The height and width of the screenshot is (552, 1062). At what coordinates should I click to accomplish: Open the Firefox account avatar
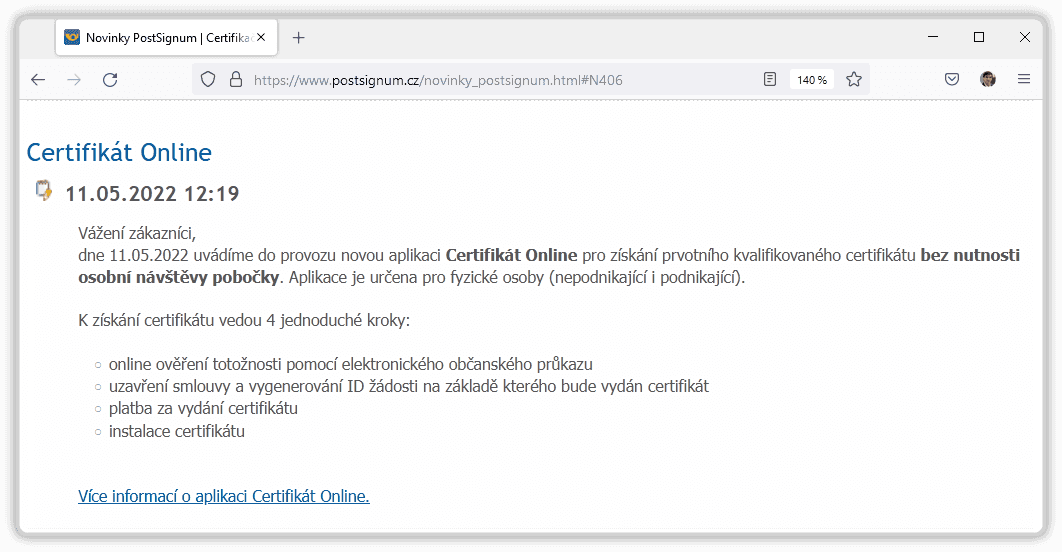tap(987, 80)
